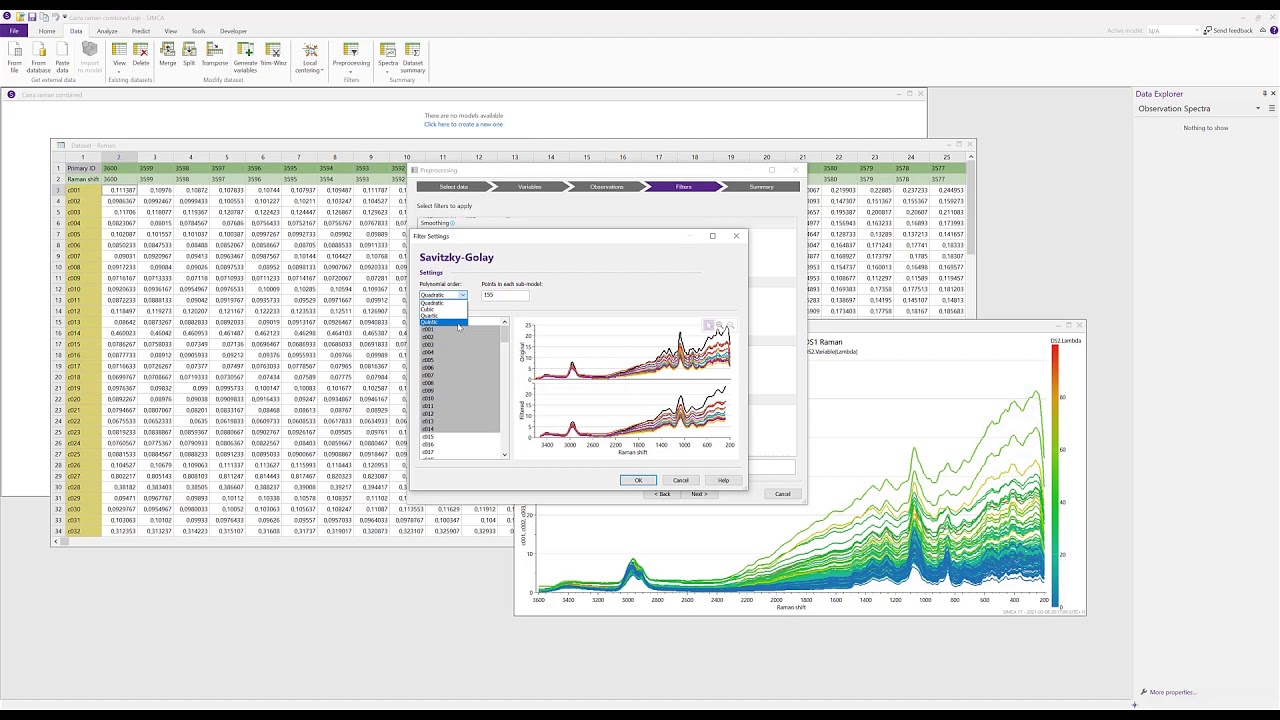Image resolution: width=1280 pixels, height=720 pixels.
Task: Click OK in Filter Settings dialog
Action: coord(638,480)
